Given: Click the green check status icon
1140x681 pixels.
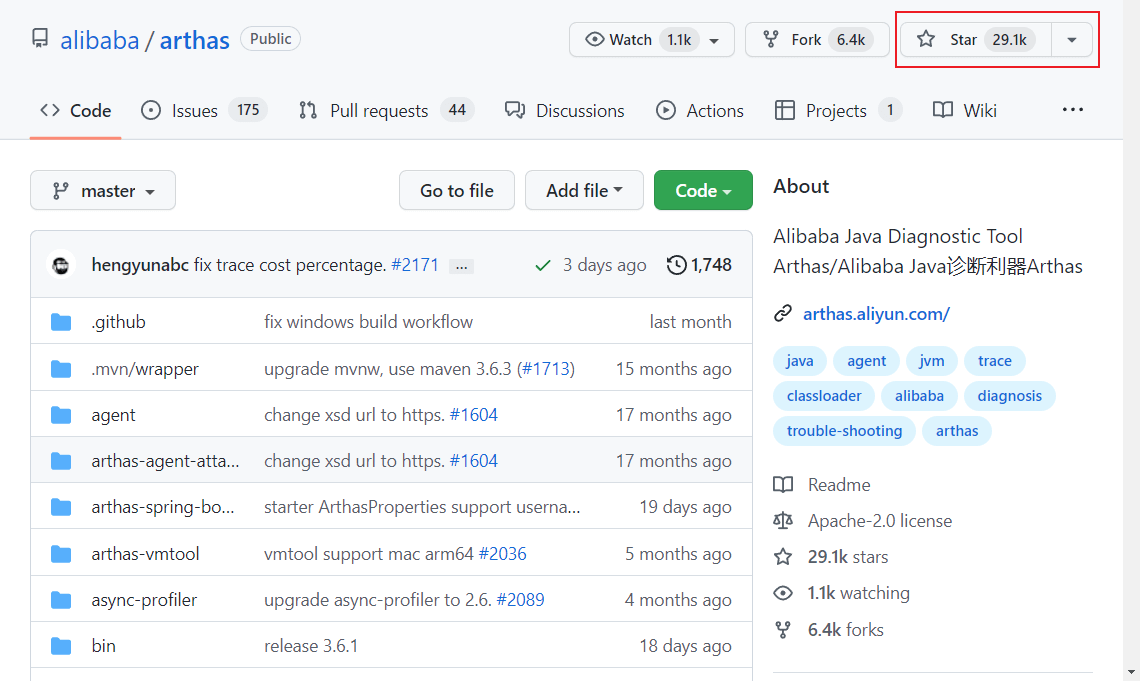Looking at the screenshot, I should (x=543, y=265).
